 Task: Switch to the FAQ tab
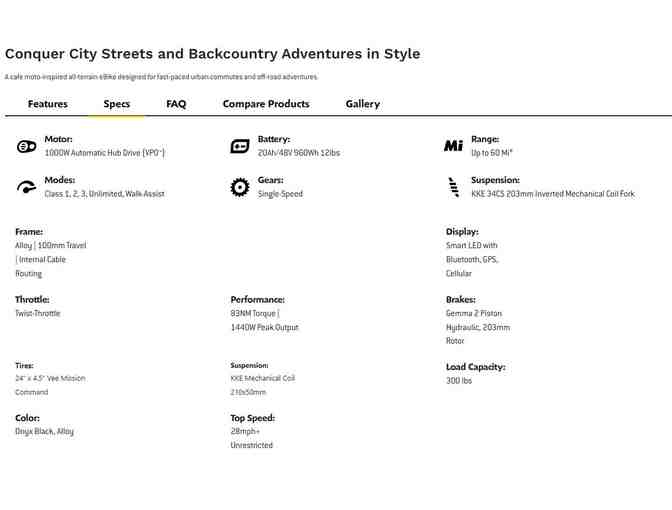pos(176,104)
